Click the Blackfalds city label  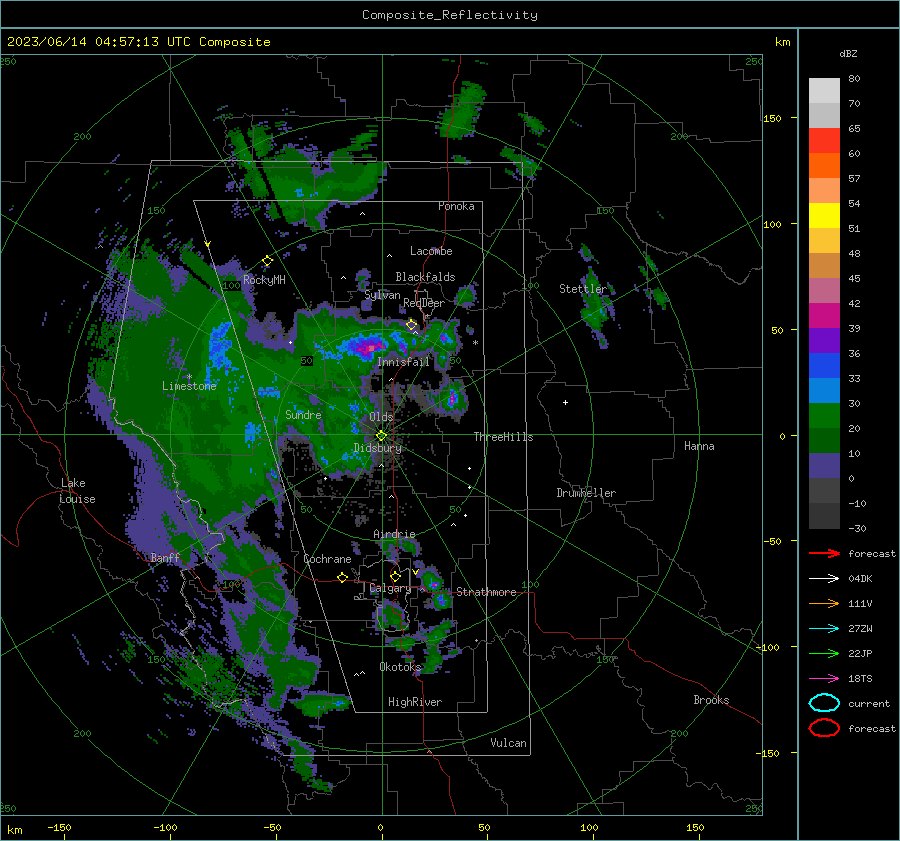point(425,277)
